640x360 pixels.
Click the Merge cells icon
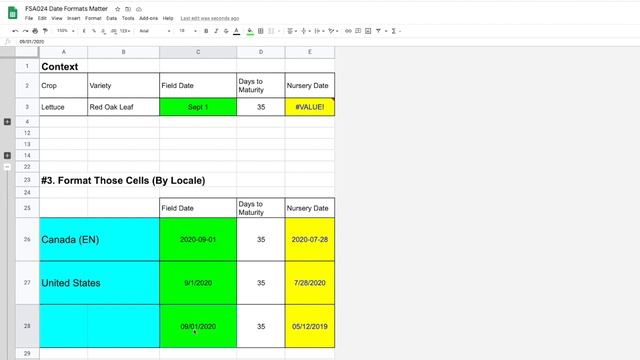(271, 31)
